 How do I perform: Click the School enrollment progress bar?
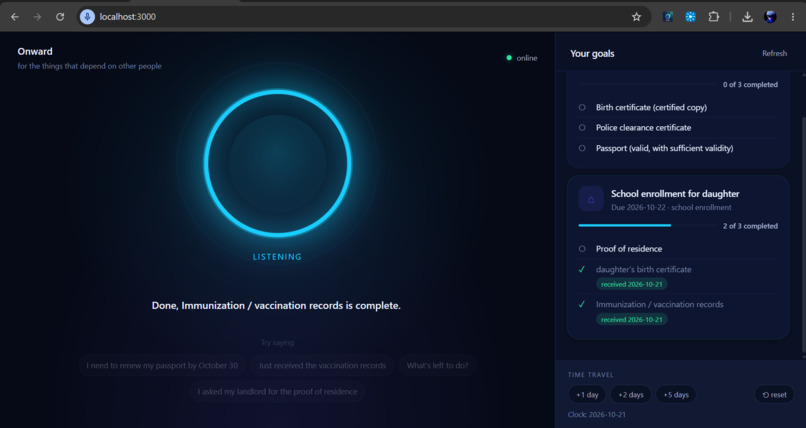click(x=648, y=225)
